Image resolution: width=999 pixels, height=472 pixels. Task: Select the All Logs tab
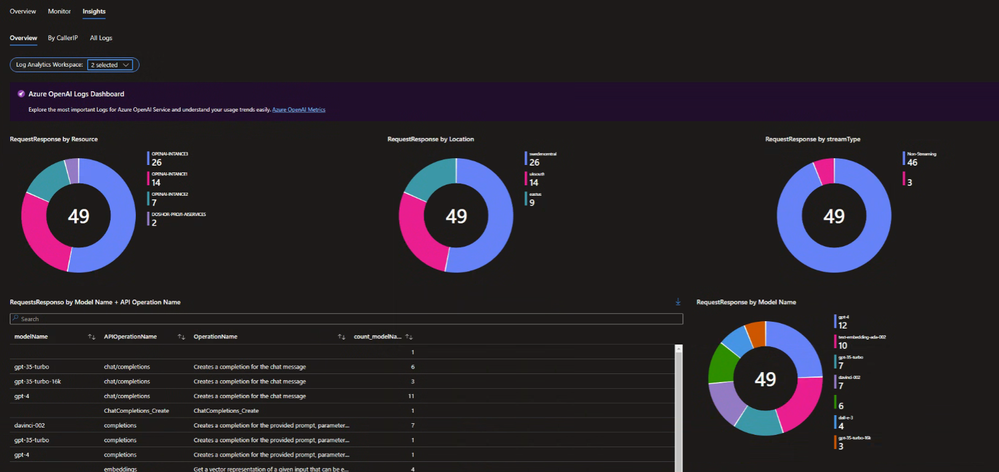(x=101, y=38)
